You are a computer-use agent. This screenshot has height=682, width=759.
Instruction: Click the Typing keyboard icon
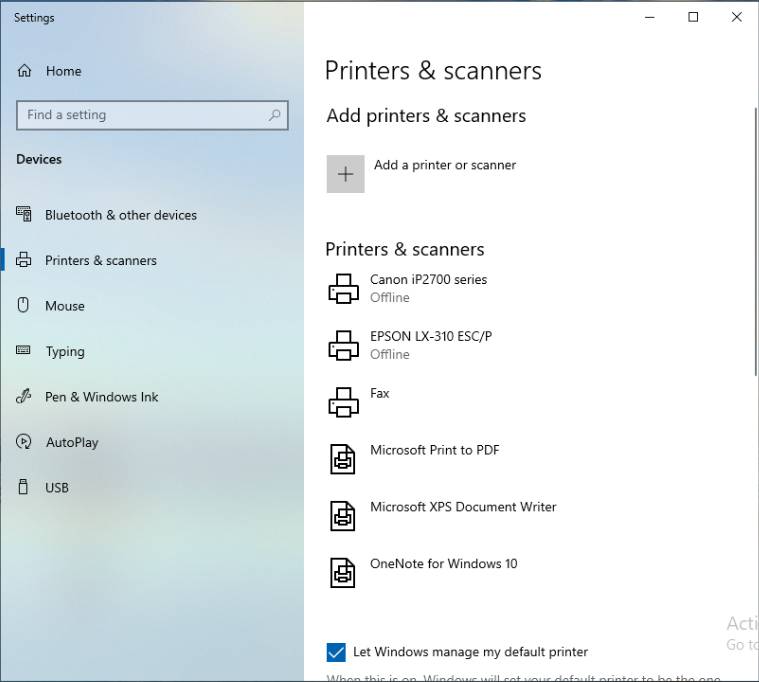point(23,350)
